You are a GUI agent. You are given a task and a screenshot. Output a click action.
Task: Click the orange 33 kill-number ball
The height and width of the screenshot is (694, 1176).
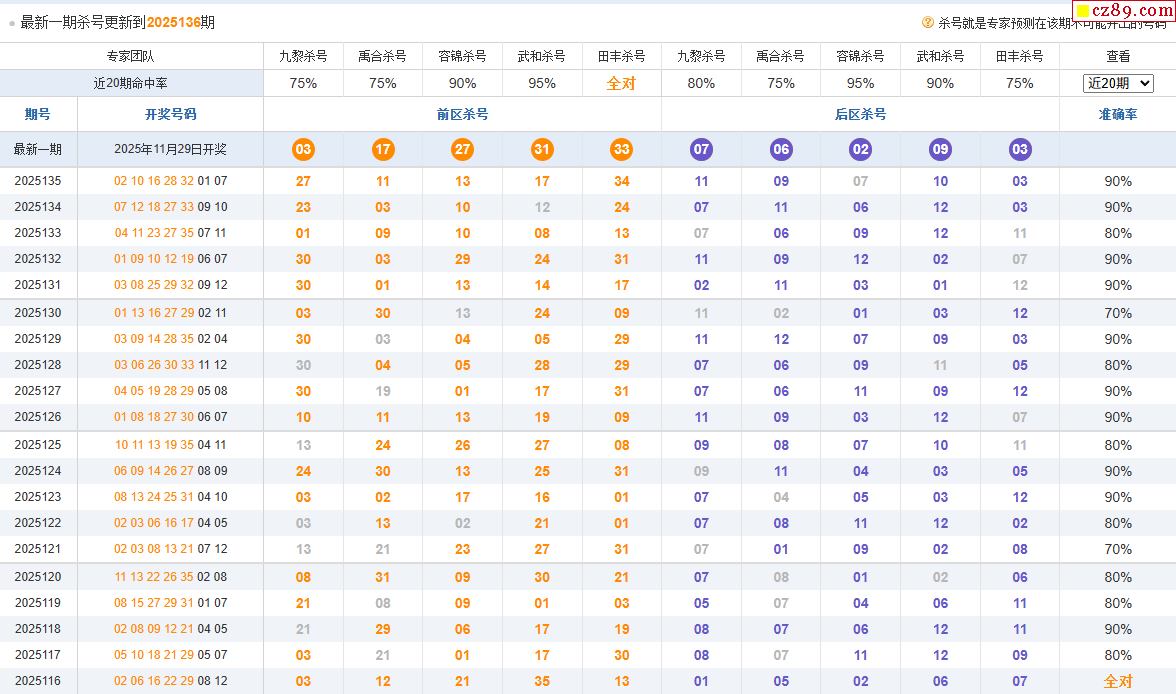[621, 150]
